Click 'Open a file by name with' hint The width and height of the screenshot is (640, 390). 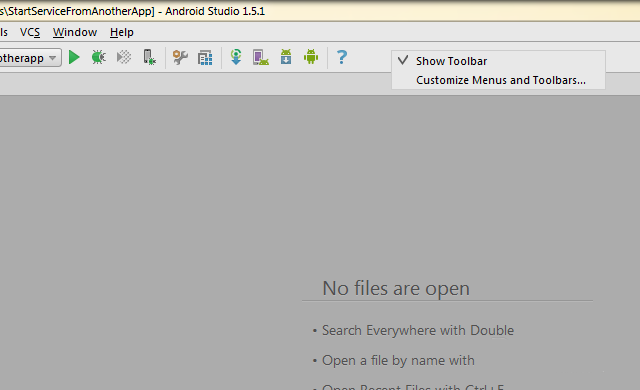(398, 360)
